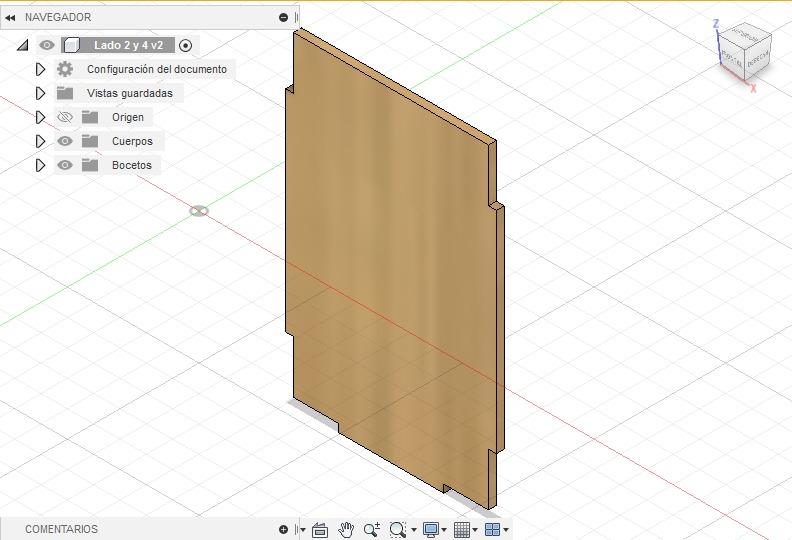
Task: Hide the Bocetos folder via eye icon
Action: click(x=65, y=165)
